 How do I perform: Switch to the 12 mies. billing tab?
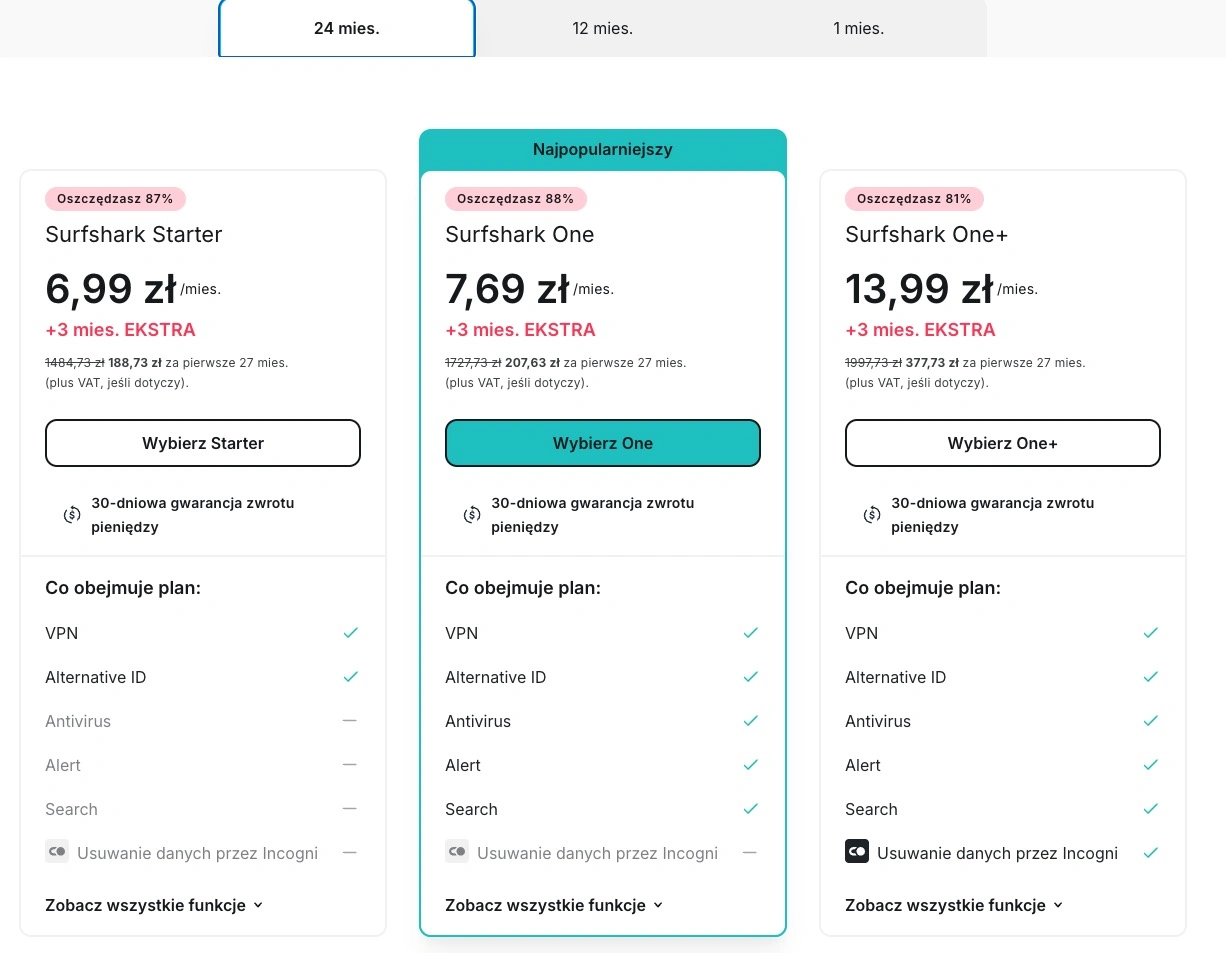(602, 28)
